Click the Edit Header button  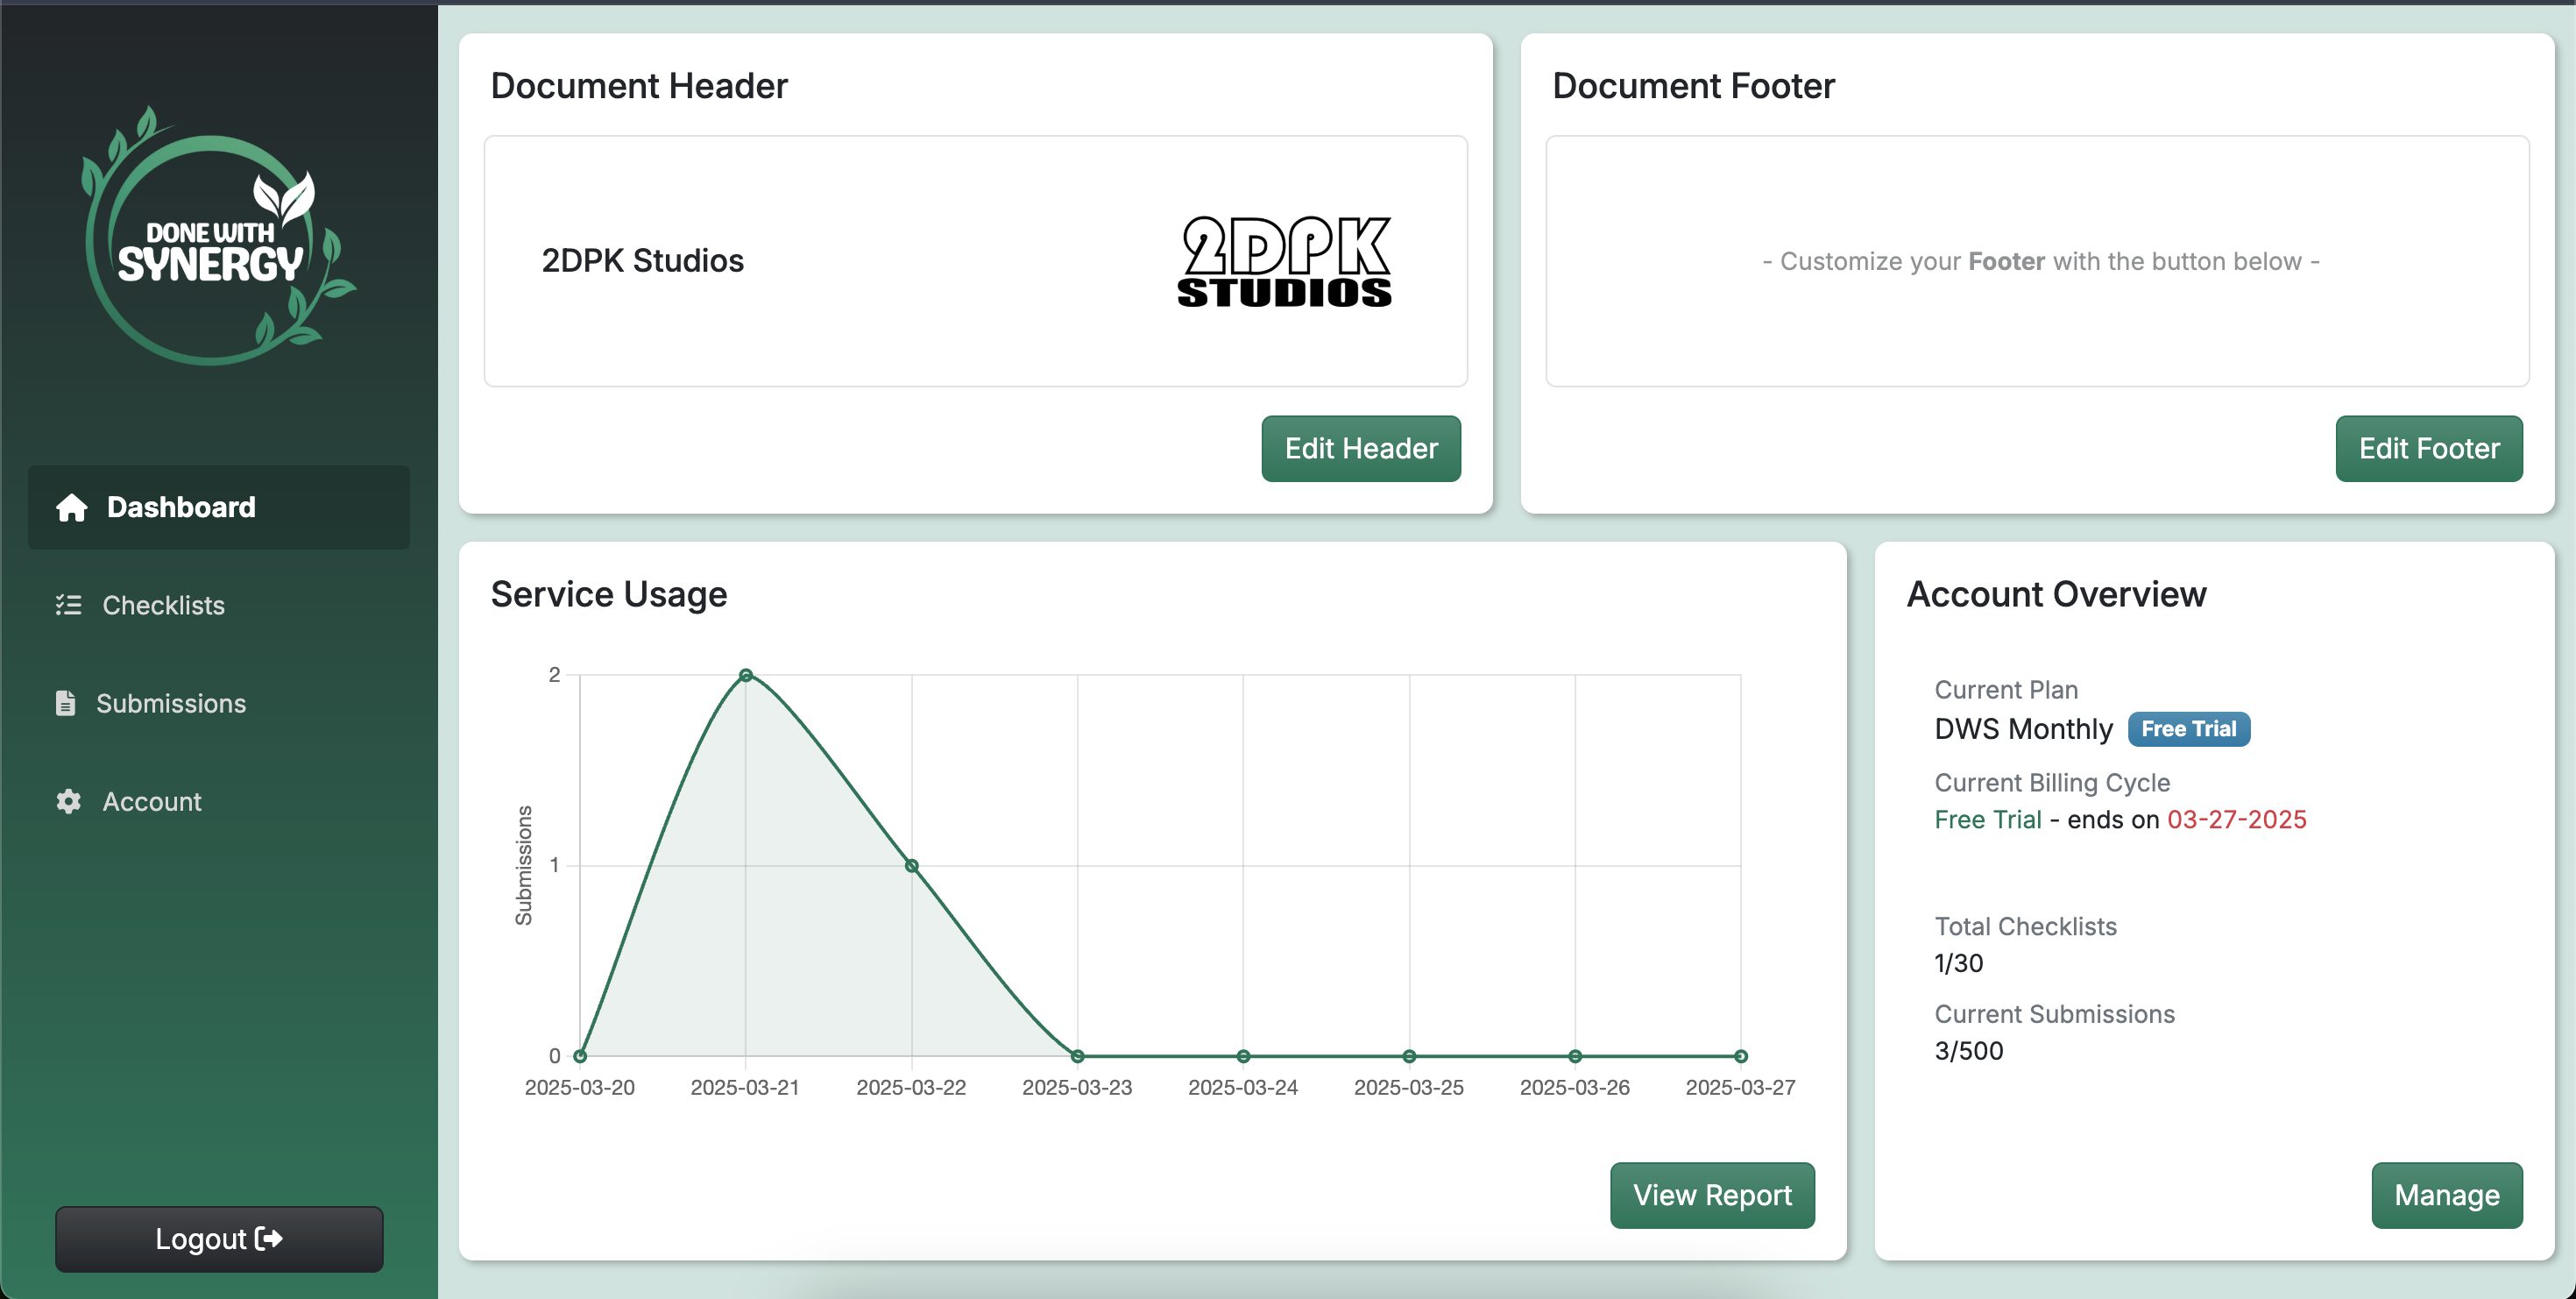point(1361,448)
